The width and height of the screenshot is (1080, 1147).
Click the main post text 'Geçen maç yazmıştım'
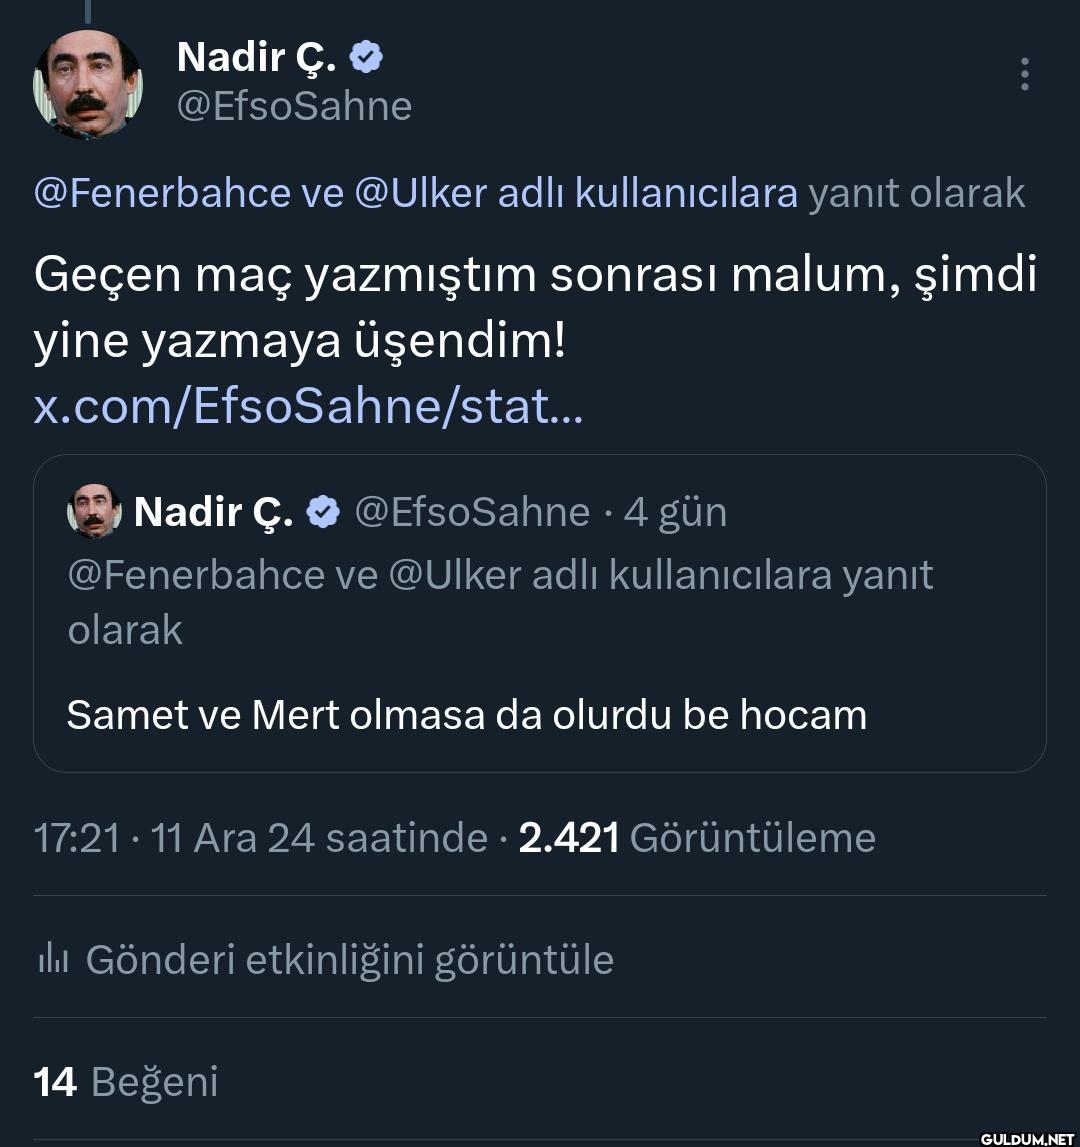(x=534, y=274)
